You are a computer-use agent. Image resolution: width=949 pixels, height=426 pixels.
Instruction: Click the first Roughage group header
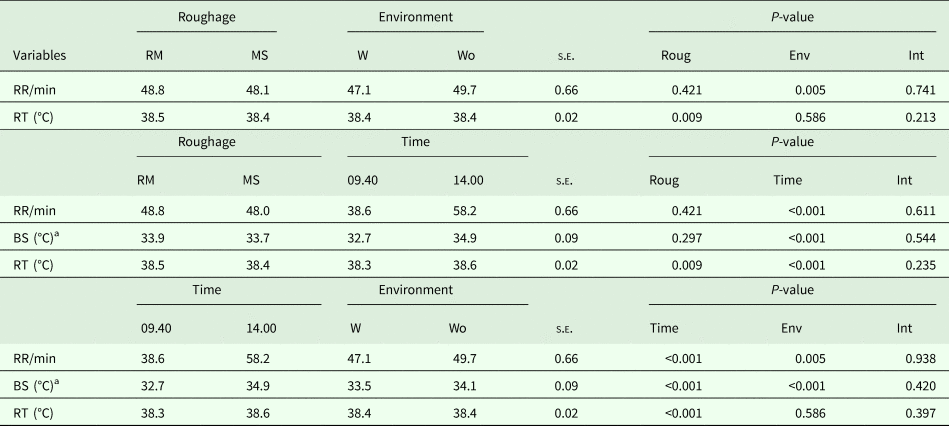pos(206,18)
